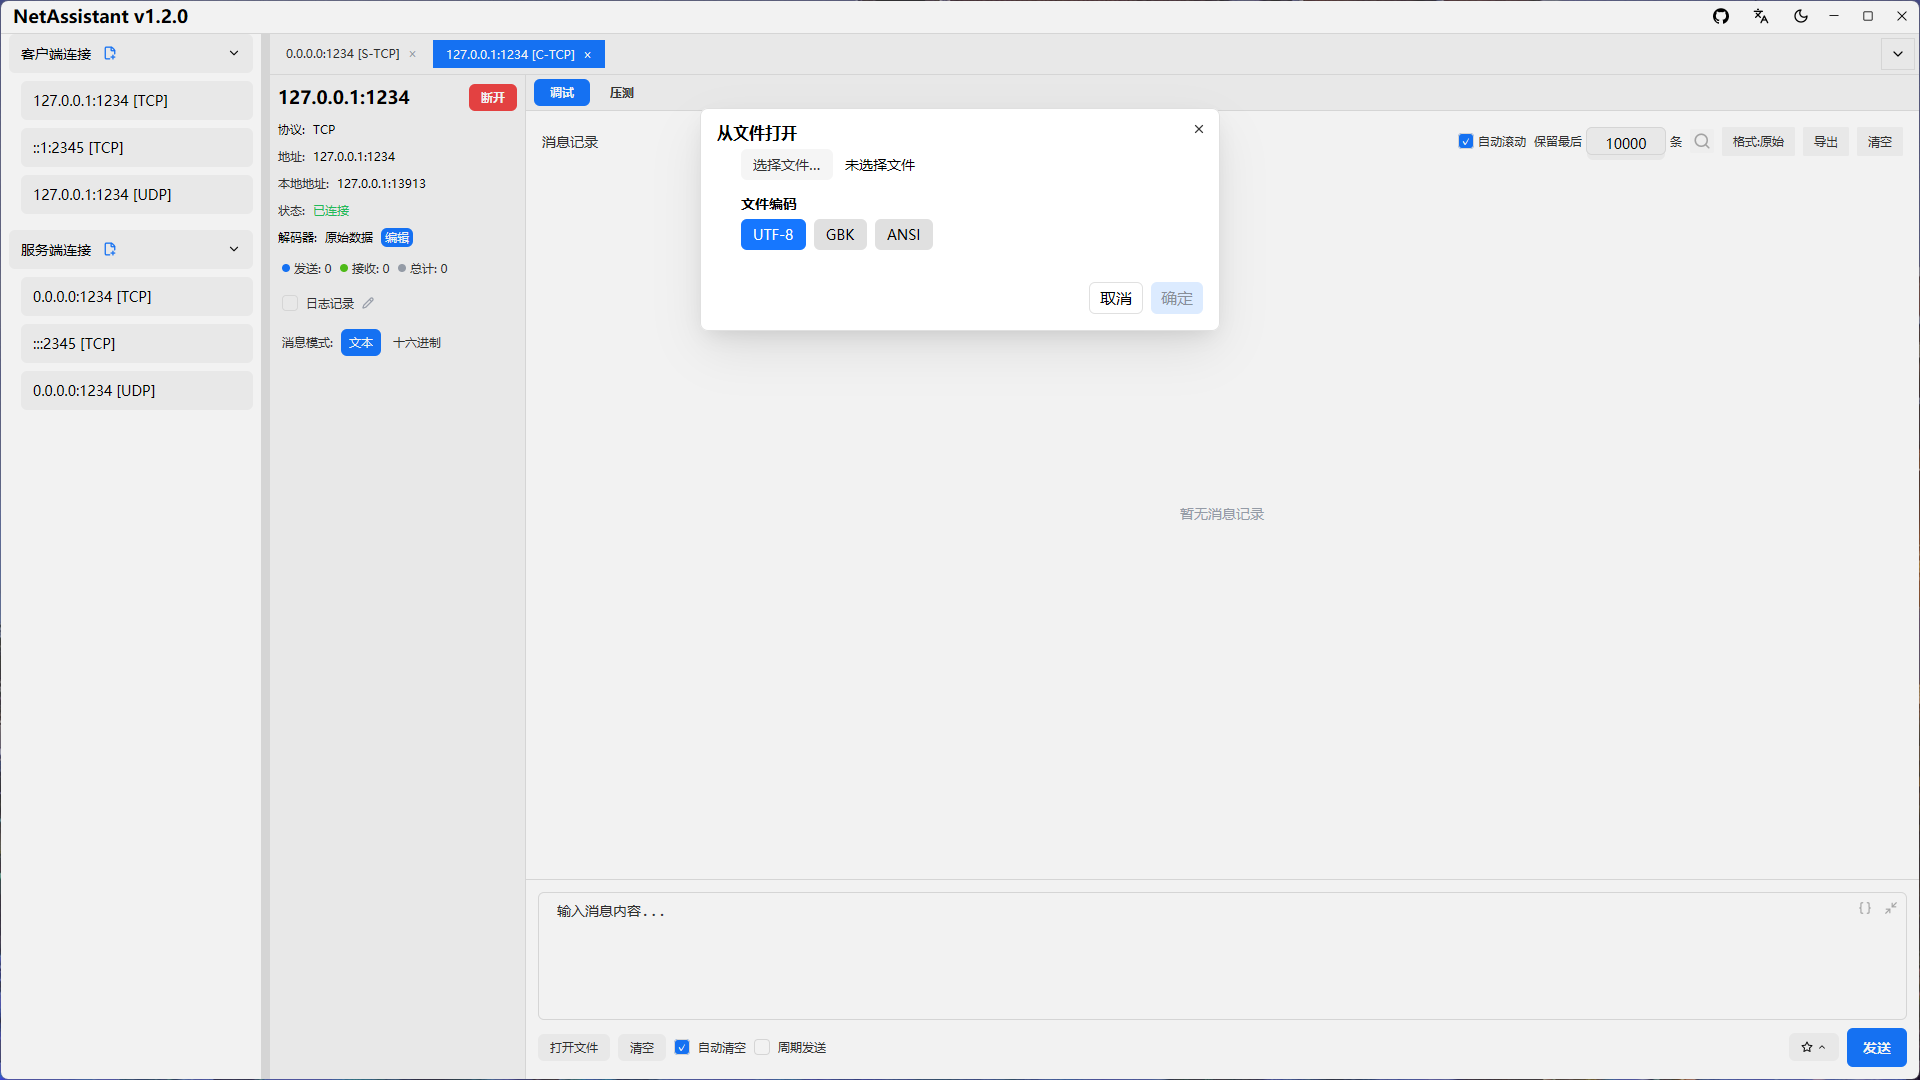The image size is (1920, 1080).
Task: Open the tab list dropdown chevron
Action: pos(1898,54)
